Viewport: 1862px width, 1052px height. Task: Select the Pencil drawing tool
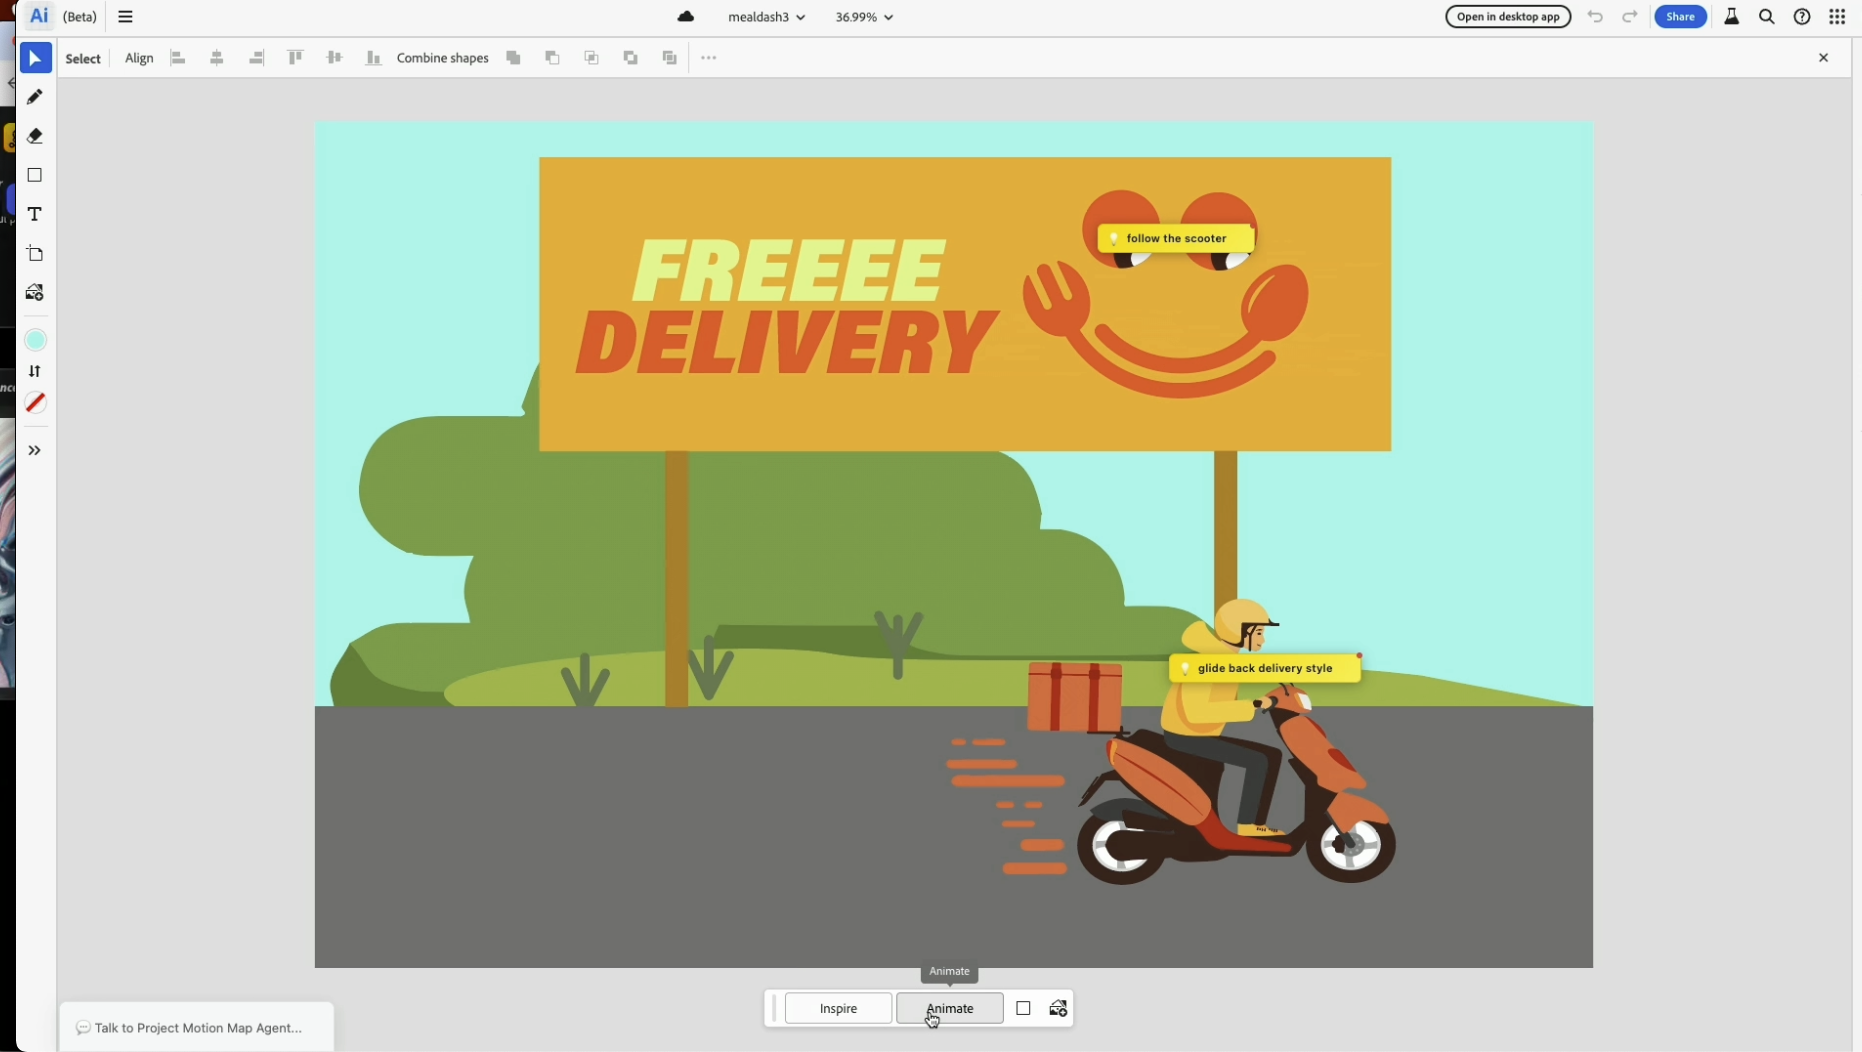pos(35,97)
